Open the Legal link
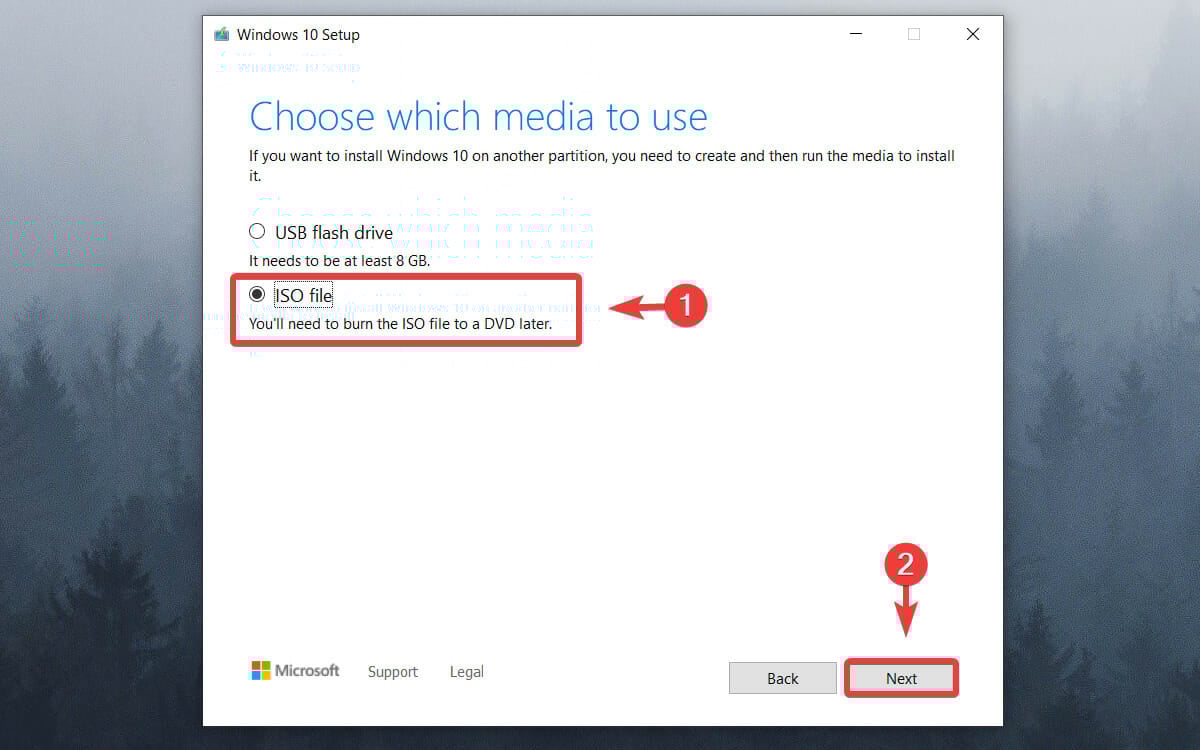Image resolution: width=1200 pixels, height=750 pixels. (x=466, y=672)
